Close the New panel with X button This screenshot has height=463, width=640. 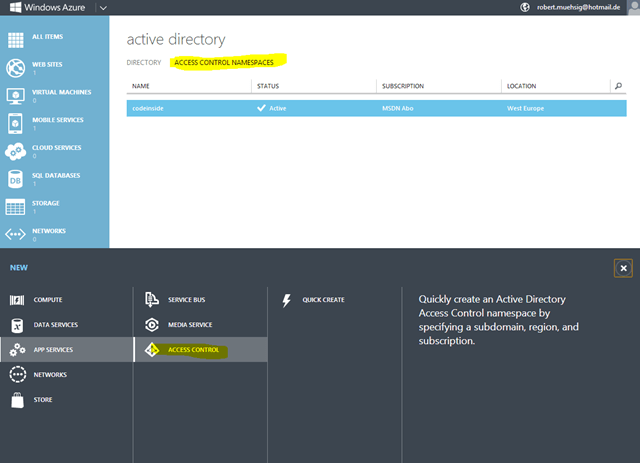[x=623, y=268]
